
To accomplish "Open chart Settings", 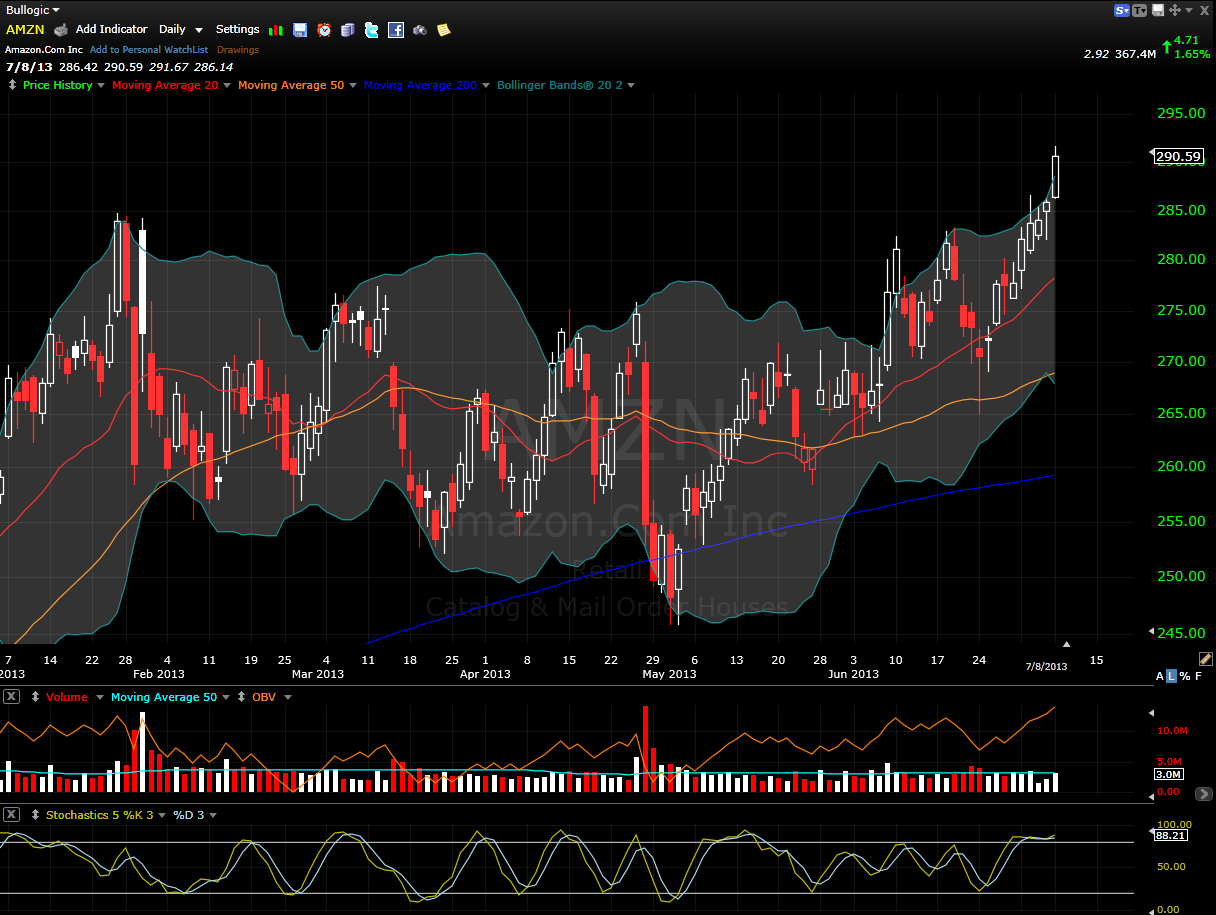I will pos(237,30).
